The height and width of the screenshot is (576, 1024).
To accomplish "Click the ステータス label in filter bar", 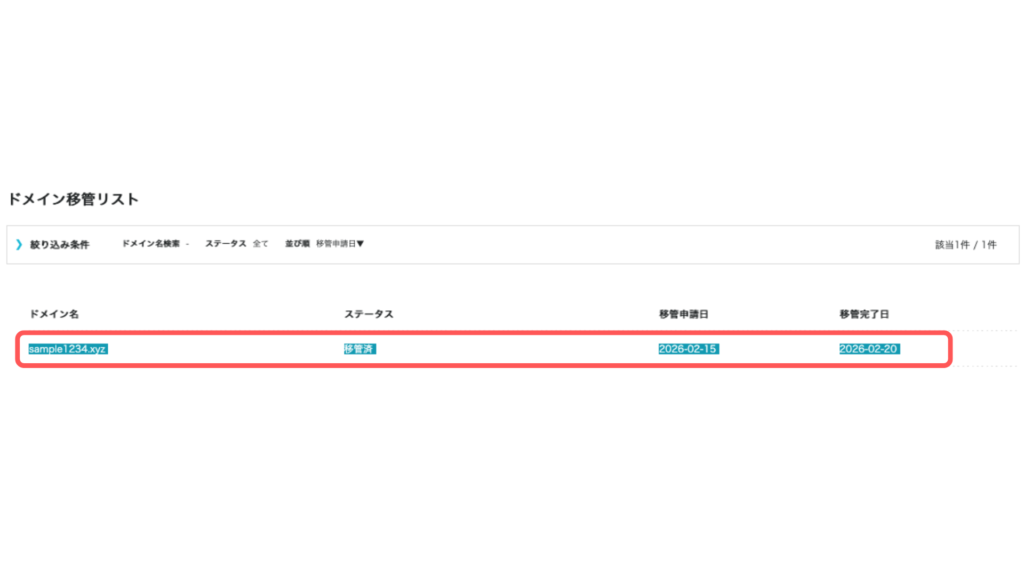I will (x=225, y=244).
